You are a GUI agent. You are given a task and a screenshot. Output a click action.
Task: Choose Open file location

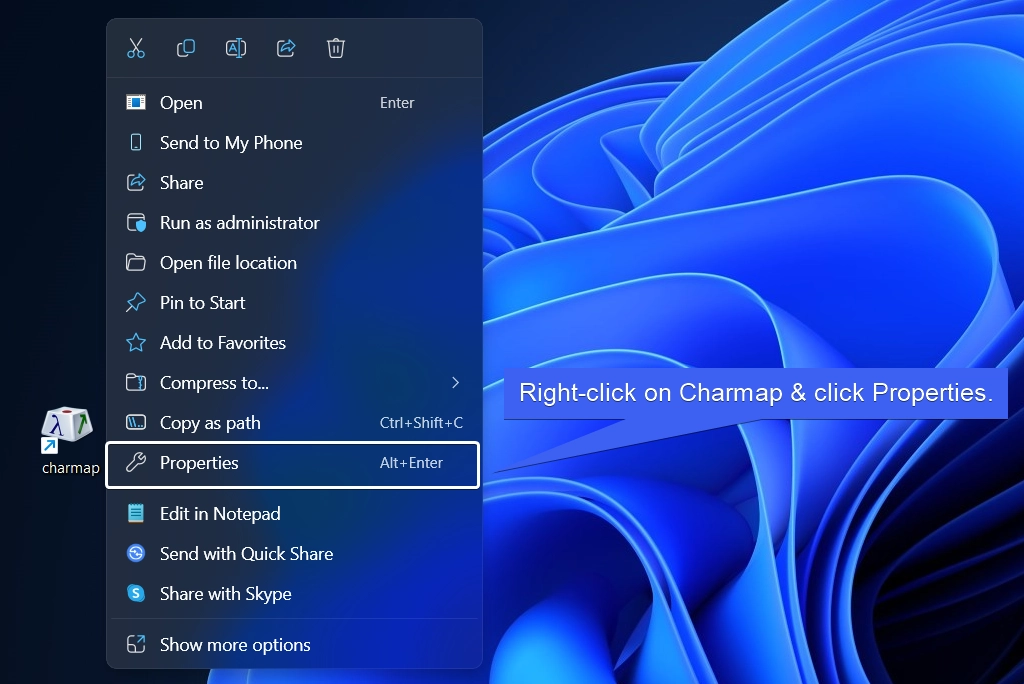click(x=293, y=263)
